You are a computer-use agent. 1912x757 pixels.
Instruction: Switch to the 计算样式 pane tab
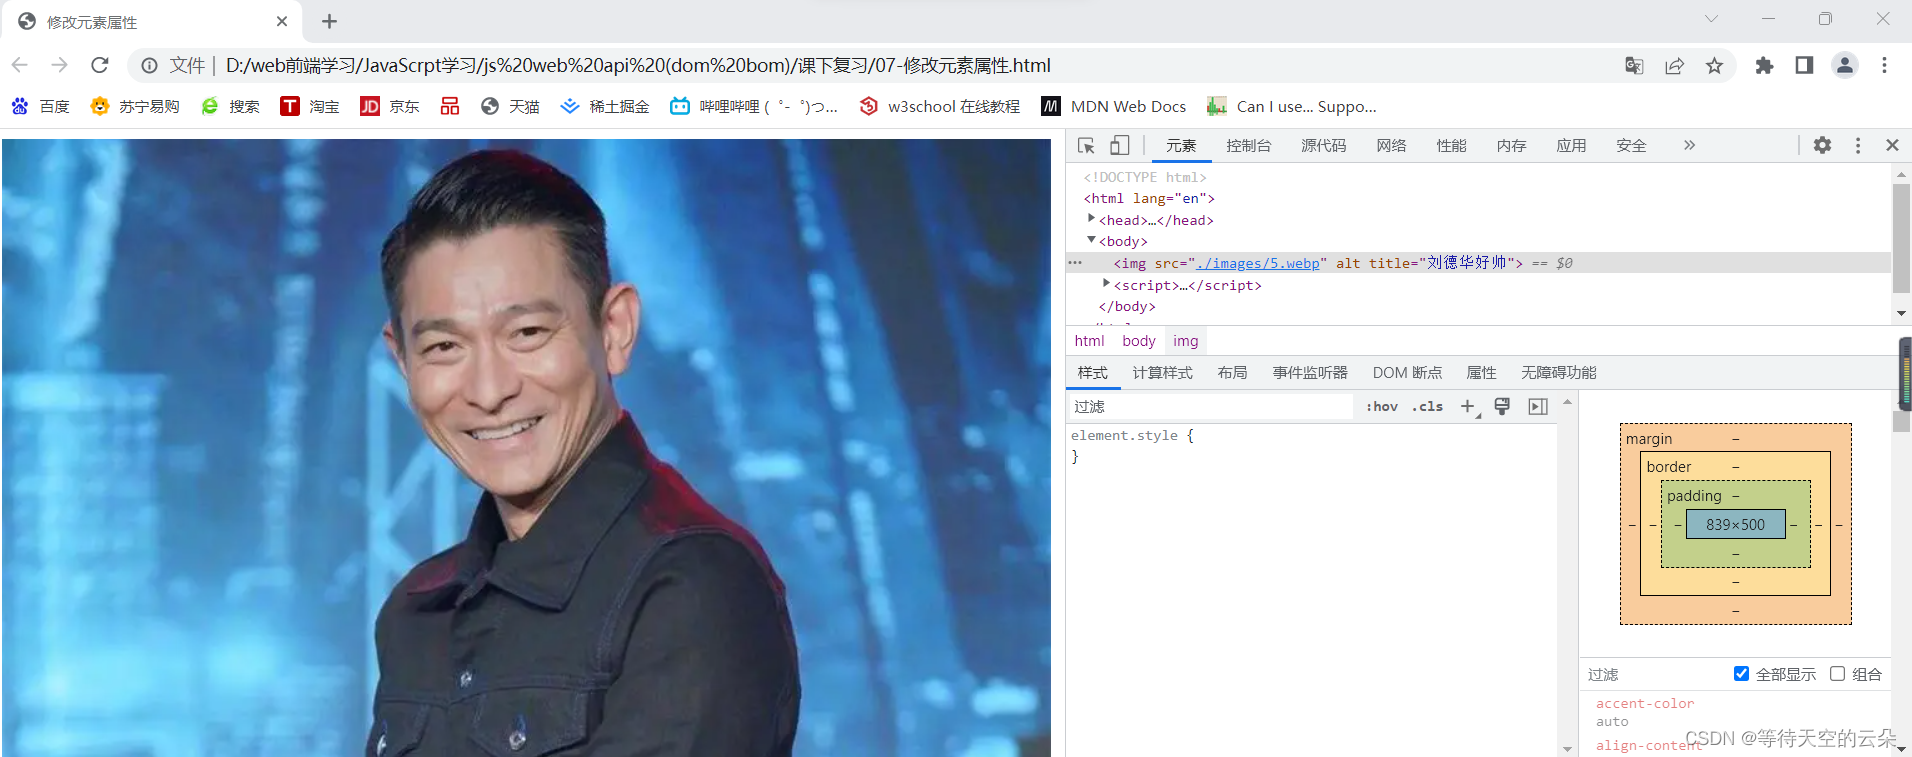(x=1162, y=373)
